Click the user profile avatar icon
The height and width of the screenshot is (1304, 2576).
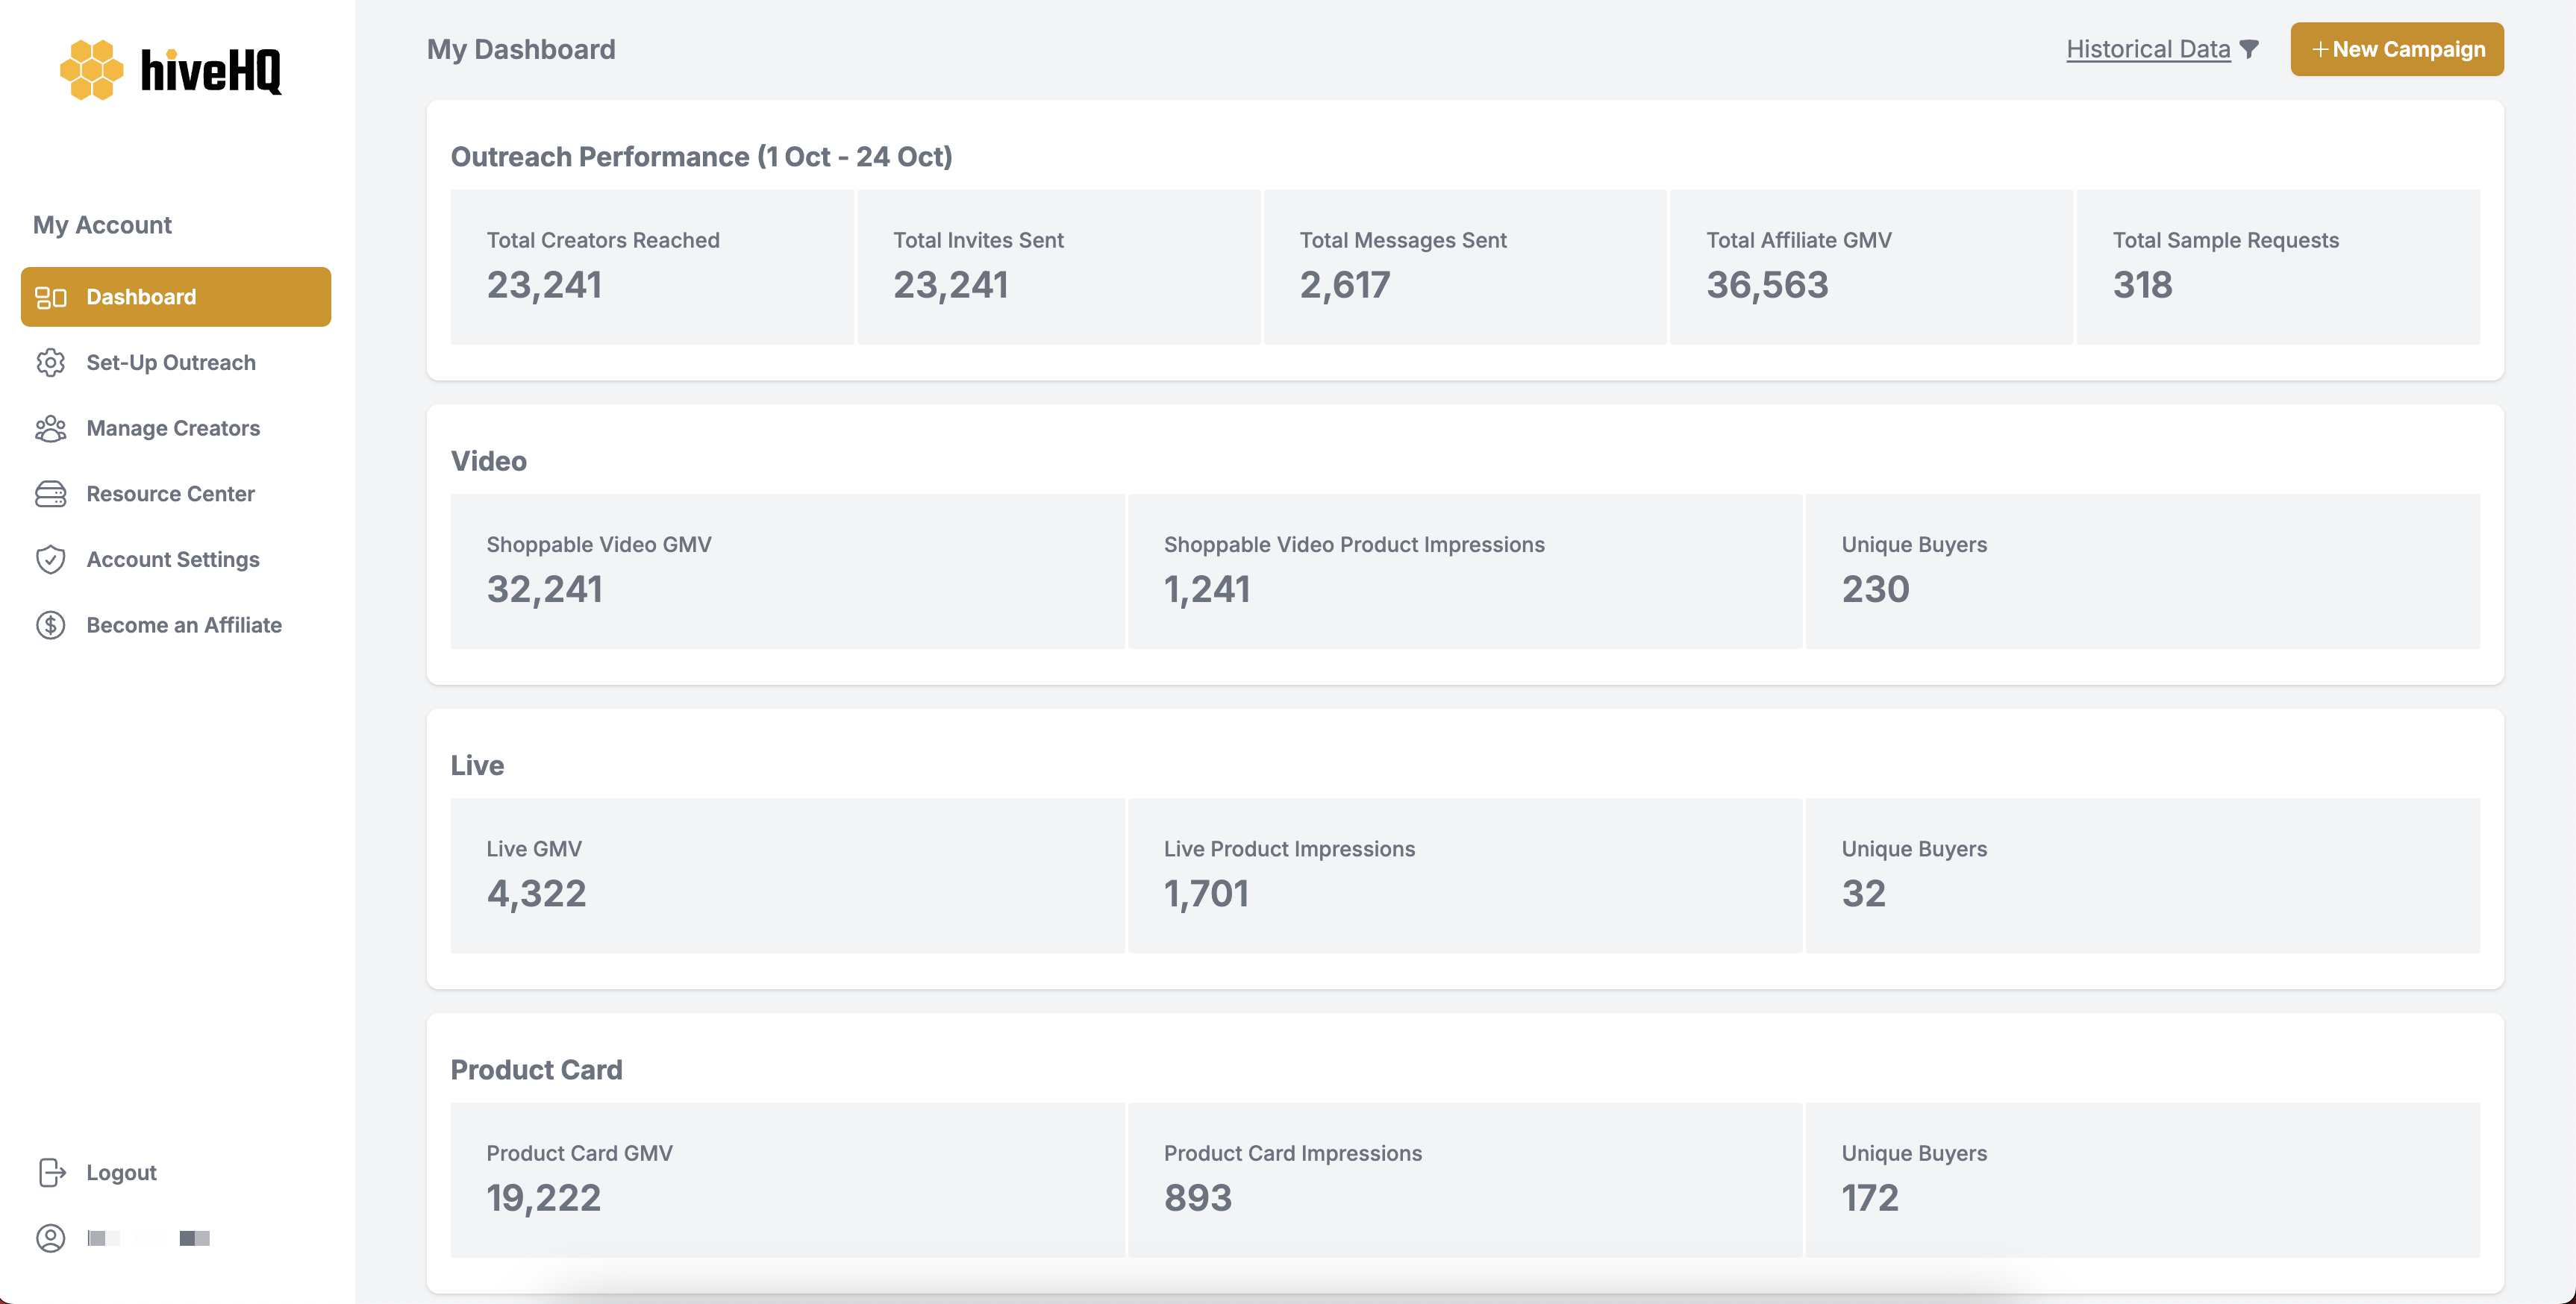(51, 1238)
